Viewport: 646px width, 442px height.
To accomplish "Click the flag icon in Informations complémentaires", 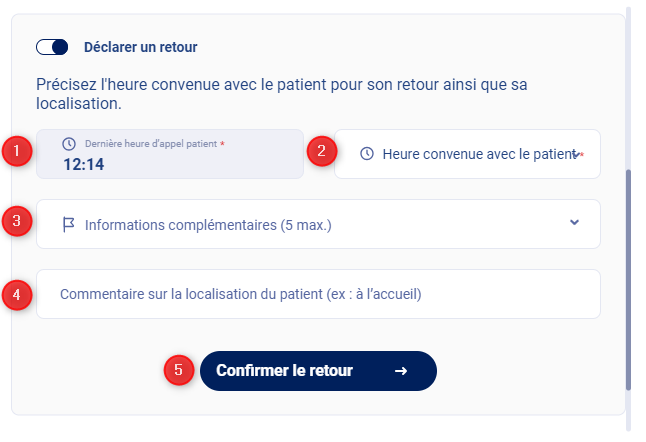I will pos(68,224).
